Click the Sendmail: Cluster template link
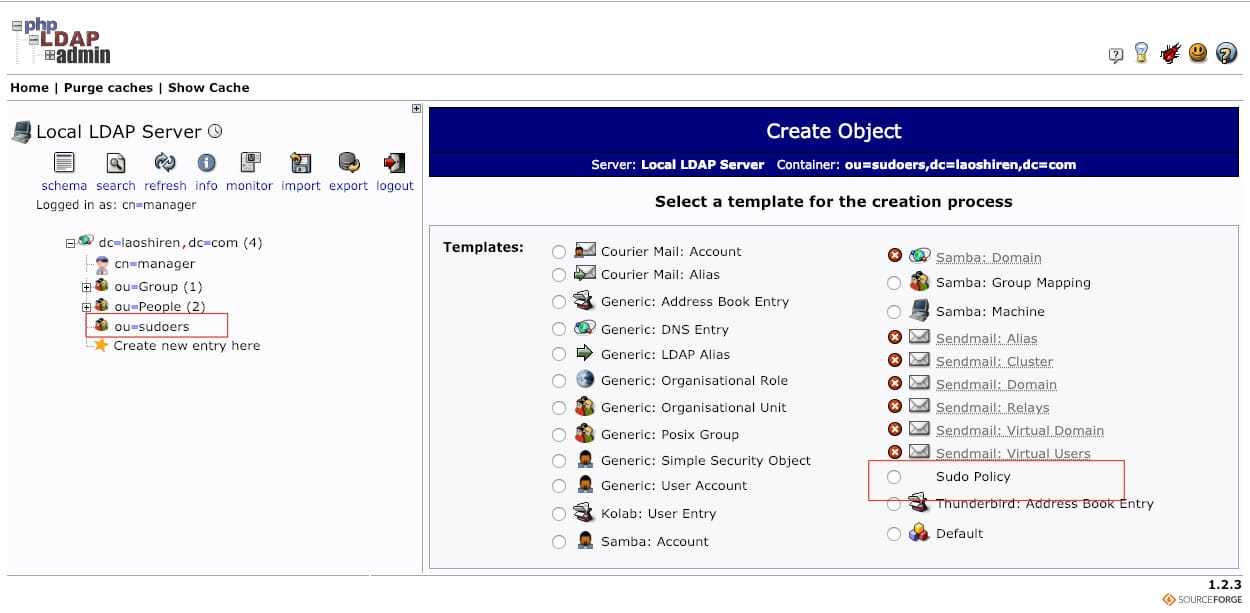Image resolution: width=1250 pixels, height=613 pixels. pyautogui.click(x=994, y=361)
